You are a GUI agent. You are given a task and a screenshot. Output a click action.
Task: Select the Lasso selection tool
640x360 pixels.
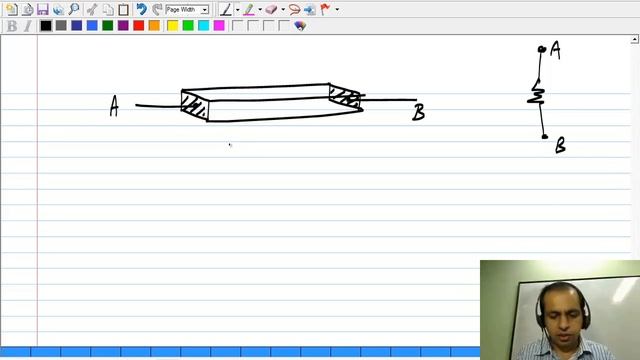click(294, 9)
